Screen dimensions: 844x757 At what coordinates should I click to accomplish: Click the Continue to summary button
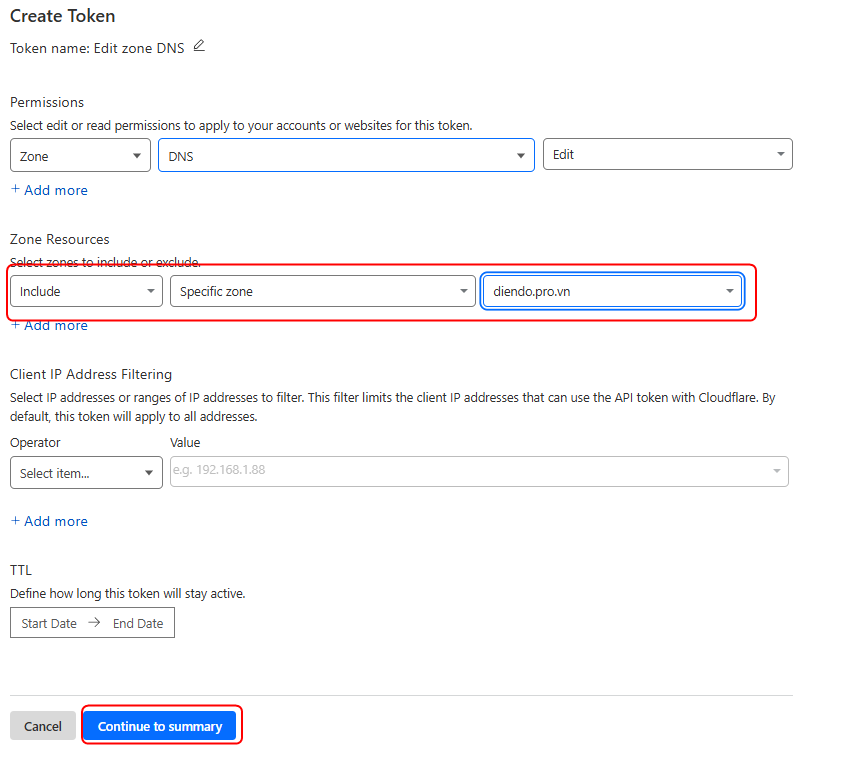(160, 726)
